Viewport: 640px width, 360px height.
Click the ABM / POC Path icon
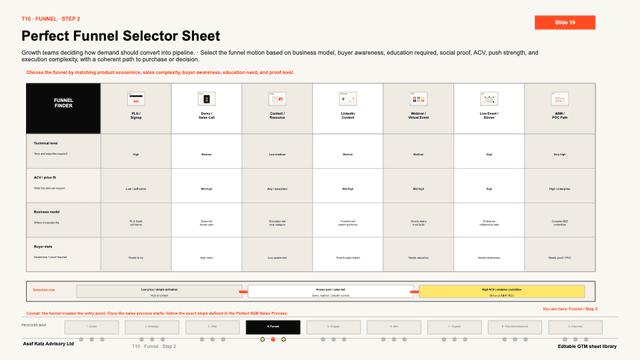[x=560, y=99]
